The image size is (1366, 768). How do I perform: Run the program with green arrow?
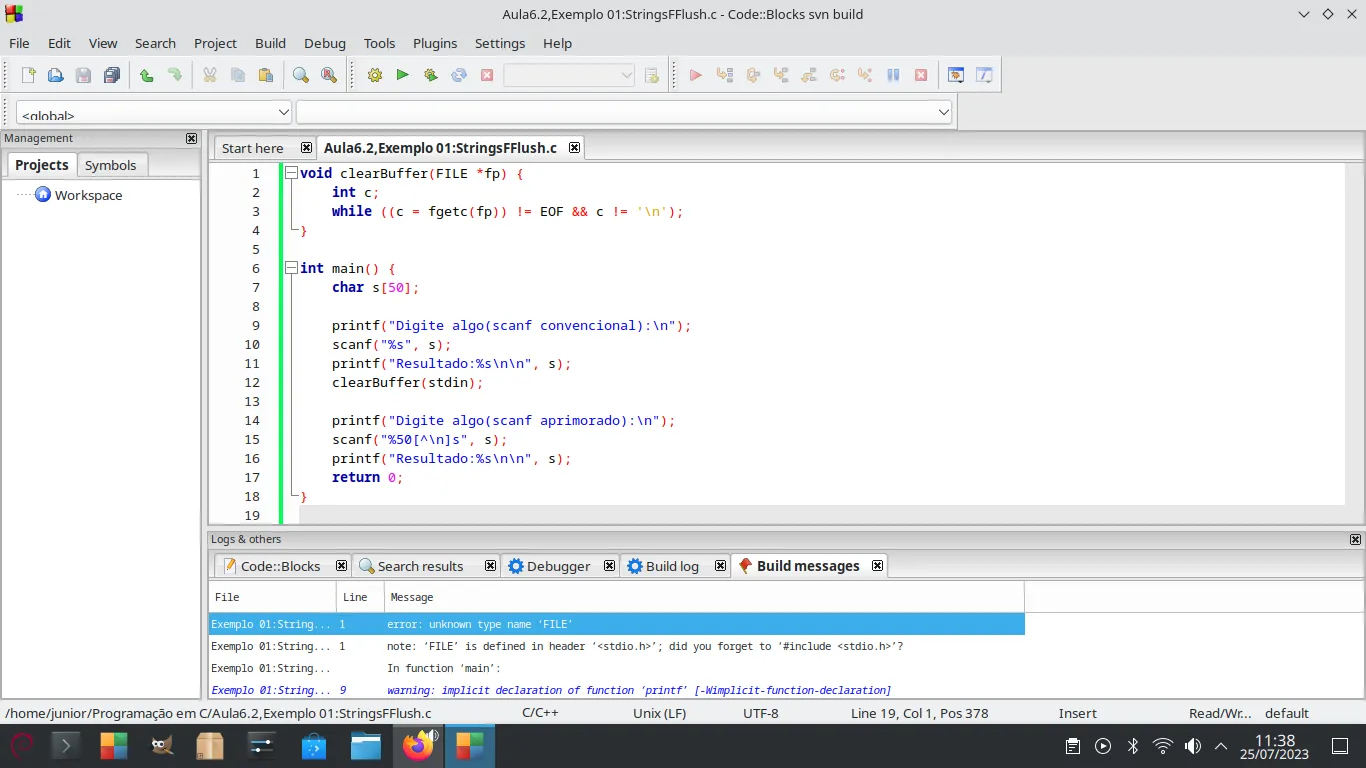click(402, 75)
